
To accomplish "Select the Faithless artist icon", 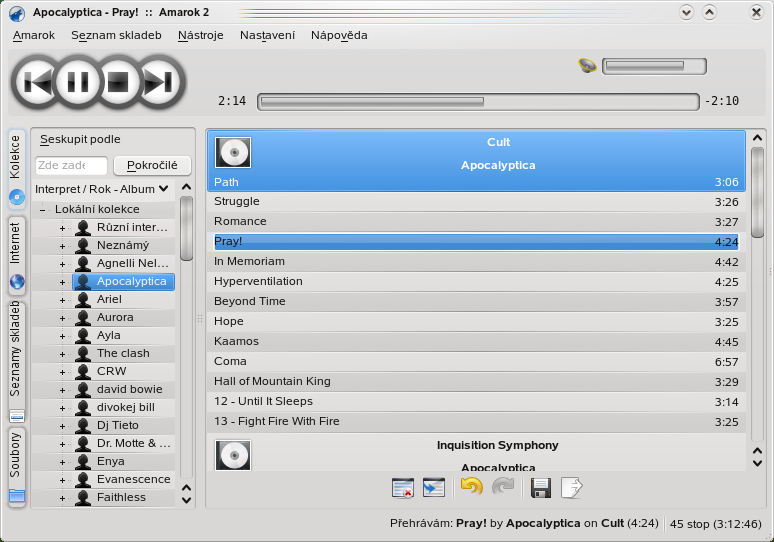I will coord(83,498).
